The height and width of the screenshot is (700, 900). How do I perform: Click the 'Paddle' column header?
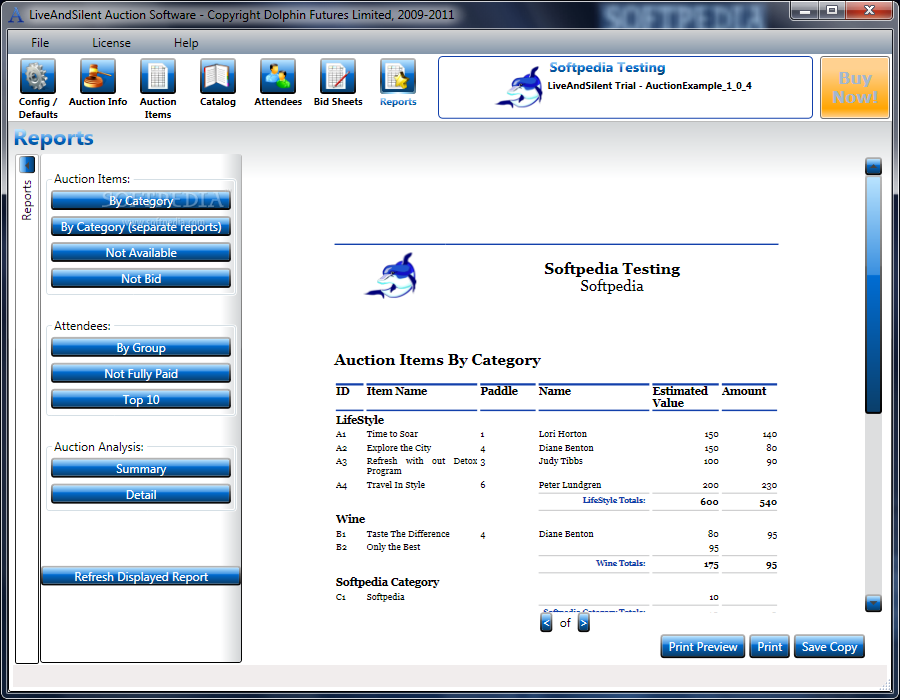(x=499, y=391)
